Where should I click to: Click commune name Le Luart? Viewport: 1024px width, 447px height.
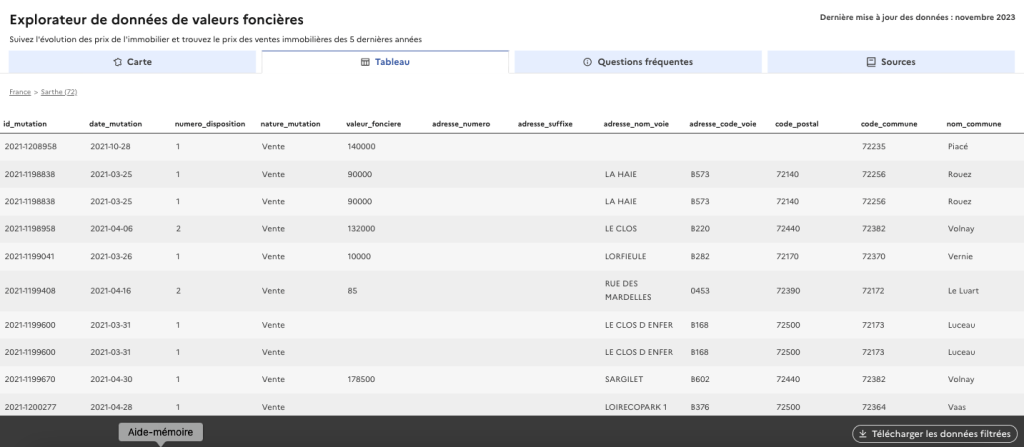(x=963, y=291)
